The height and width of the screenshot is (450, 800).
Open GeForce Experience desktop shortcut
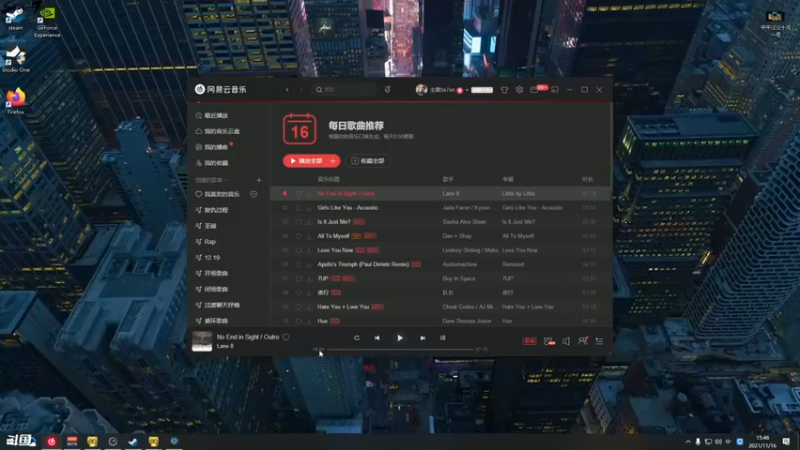47,21
